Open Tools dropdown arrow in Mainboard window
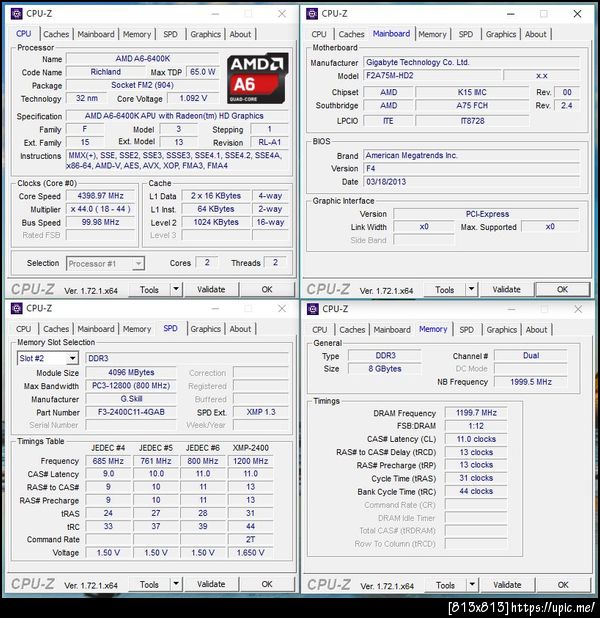 pyautogui.click(x=471, y=289)
